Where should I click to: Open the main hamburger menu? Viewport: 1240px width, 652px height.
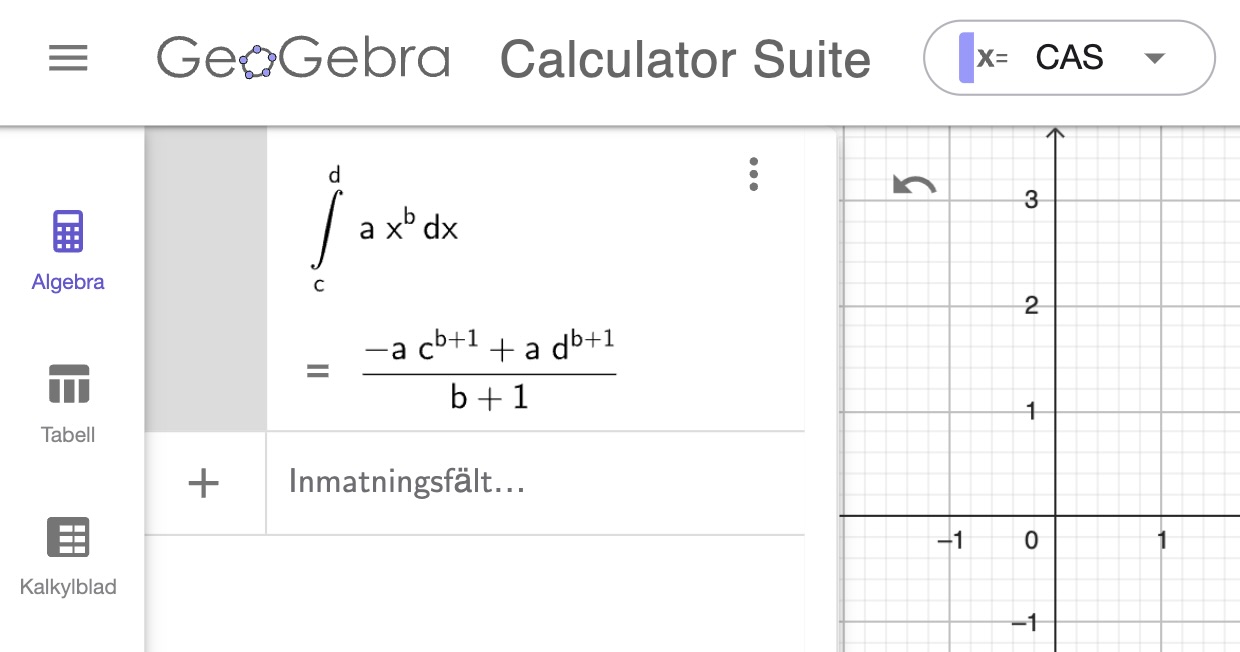click(x=68, y=58)
